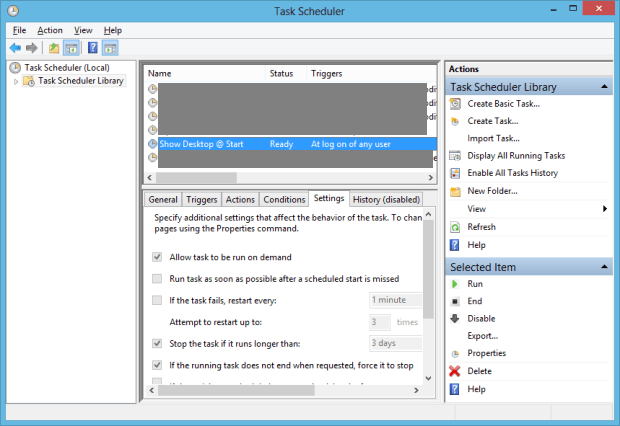Open the Help menu in menu bar

pyautogui.click(x=113, y=30)
